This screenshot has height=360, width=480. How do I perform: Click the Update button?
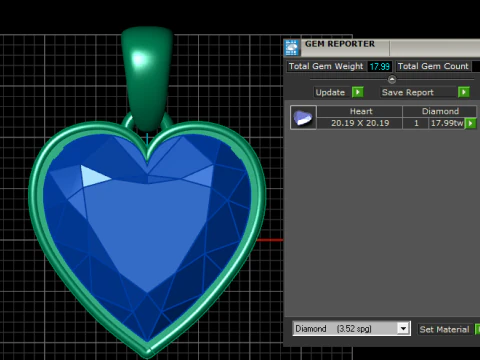pyautogui.click(x=330, y=92)
